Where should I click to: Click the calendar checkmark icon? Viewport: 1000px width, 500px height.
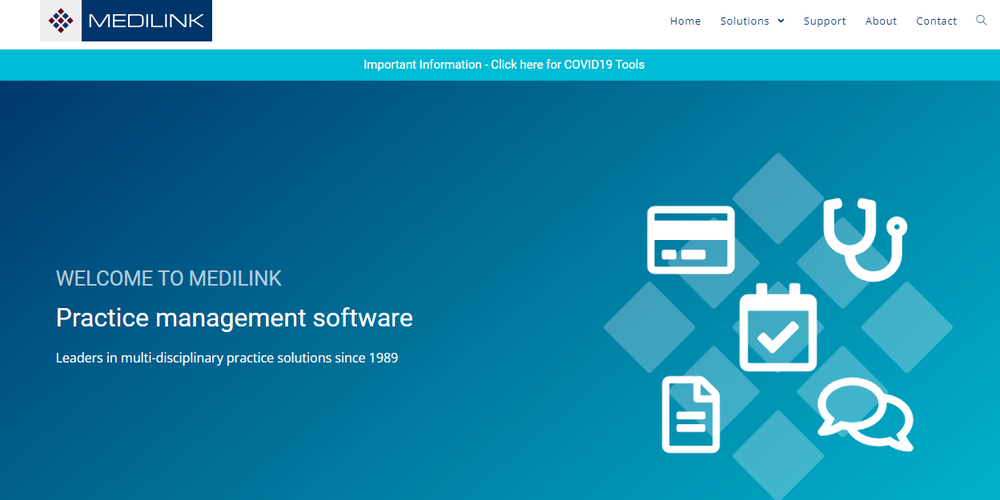(778, 327)
